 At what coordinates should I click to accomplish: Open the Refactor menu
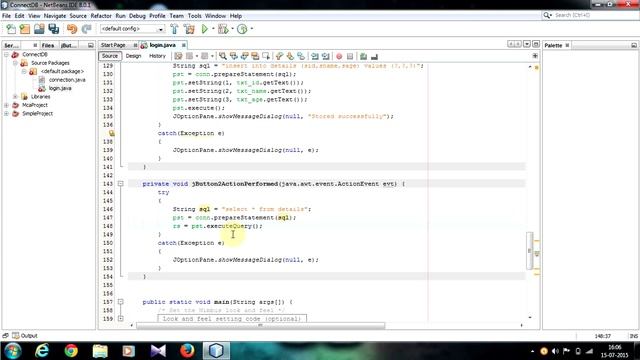click(x=101, y=16)
